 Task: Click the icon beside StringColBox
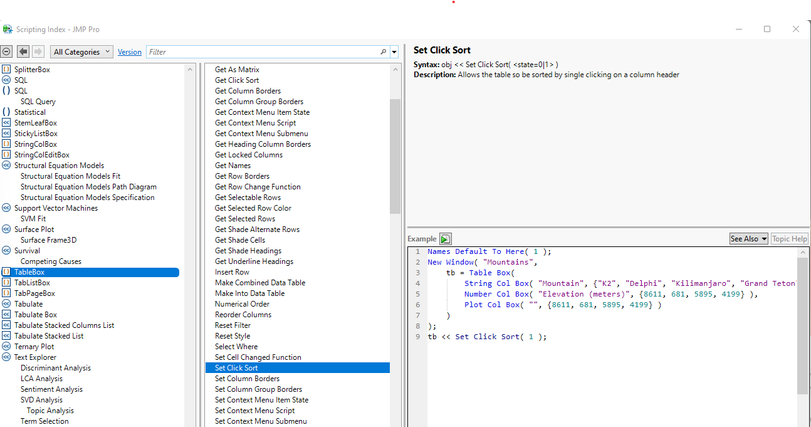coord(7,144)
